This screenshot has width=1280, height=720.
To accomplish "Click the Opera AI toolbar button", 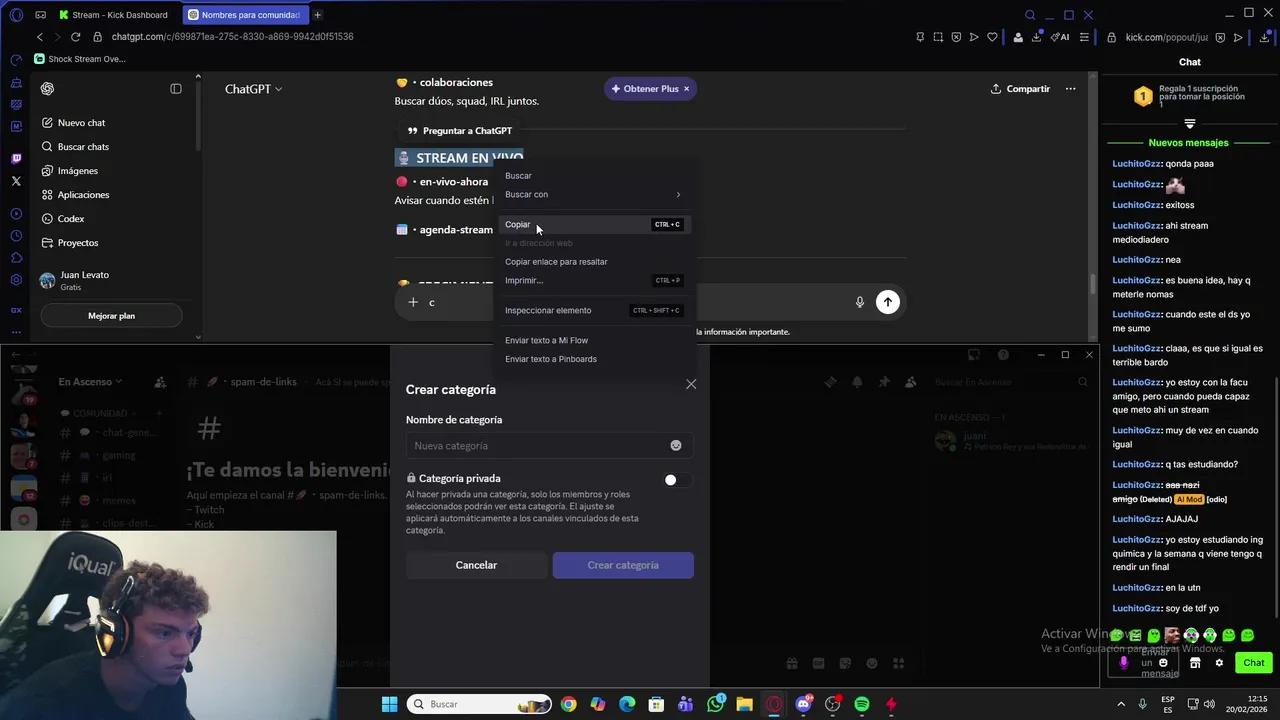I will (1059, 37).
